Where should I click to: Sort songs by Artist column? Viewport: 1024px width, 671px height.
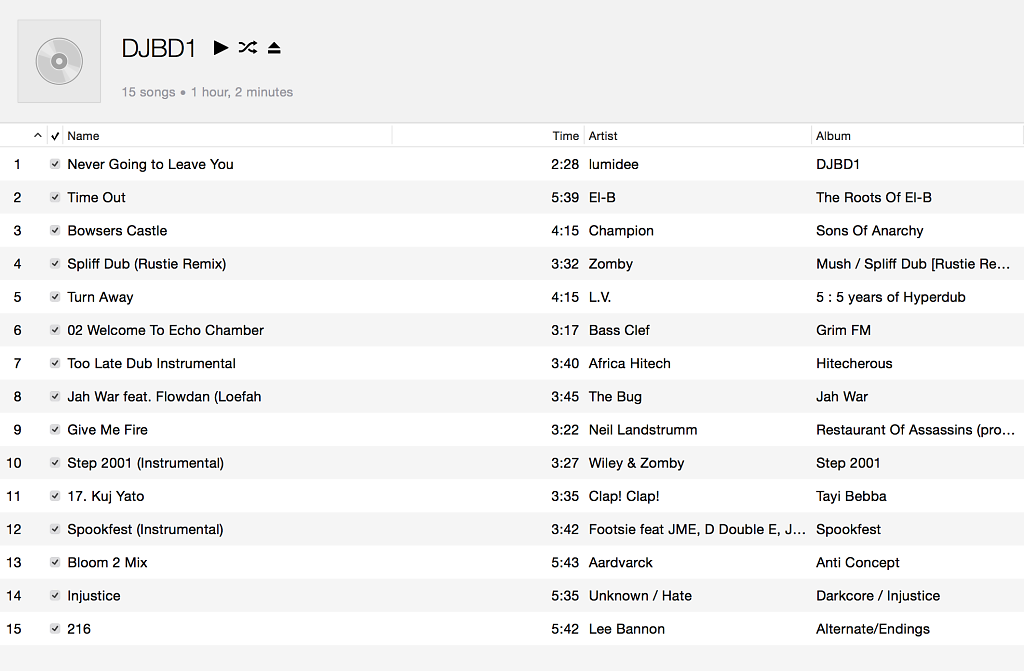pyautogui.click(x=603, y=136)
